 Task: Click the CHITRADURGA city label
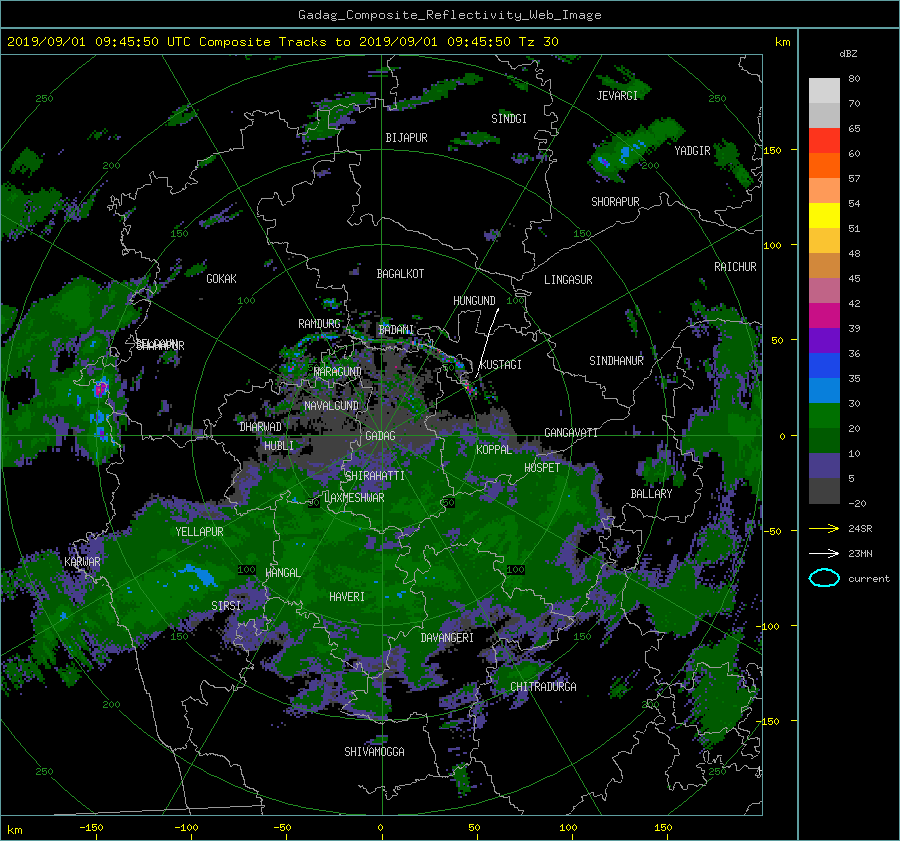(x=543, y=687)
